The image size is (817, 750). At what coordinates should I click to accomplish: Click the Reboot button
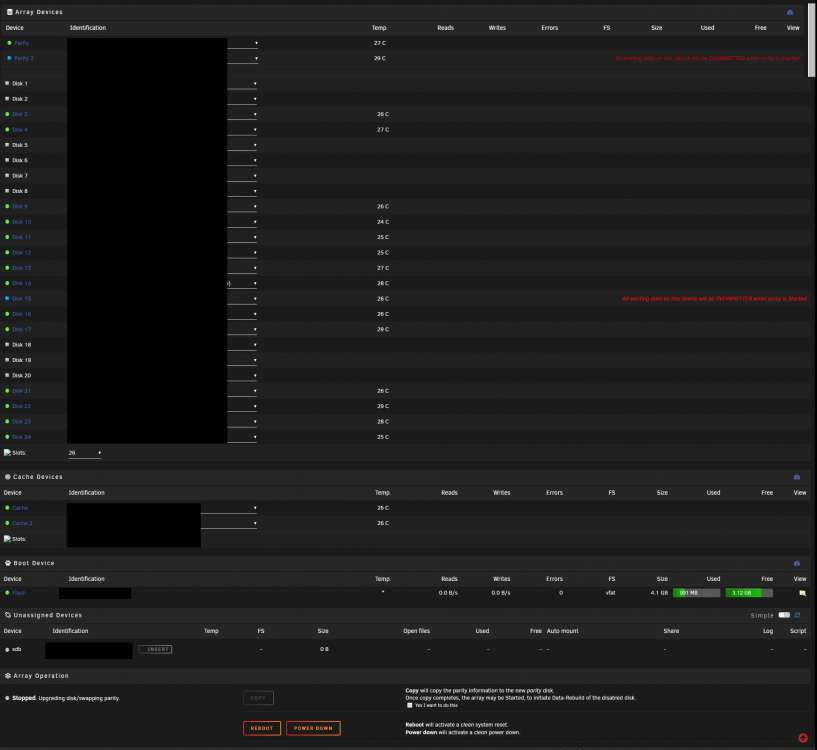coord(262,728)
